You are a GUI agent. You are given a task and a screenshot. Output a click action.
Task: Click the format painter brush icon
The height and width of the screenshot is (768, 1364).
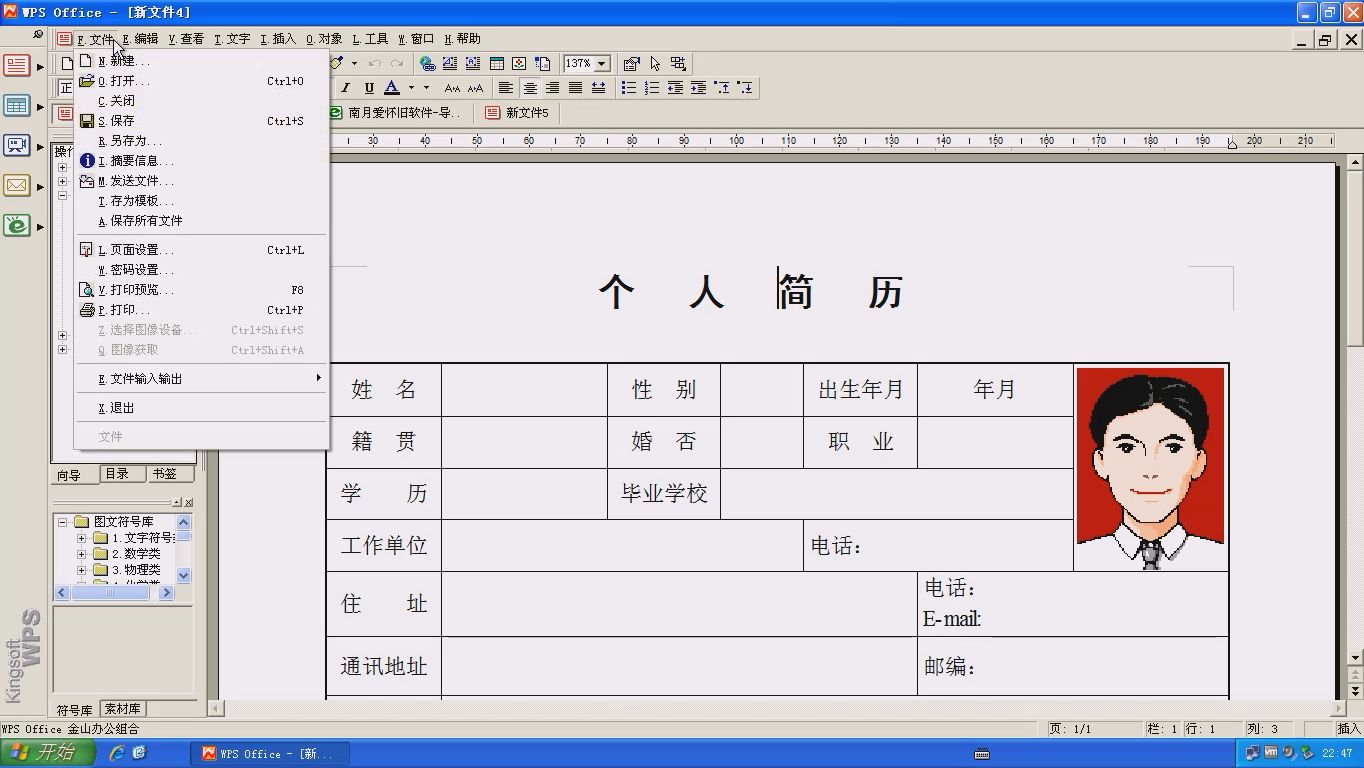[338, 63]
